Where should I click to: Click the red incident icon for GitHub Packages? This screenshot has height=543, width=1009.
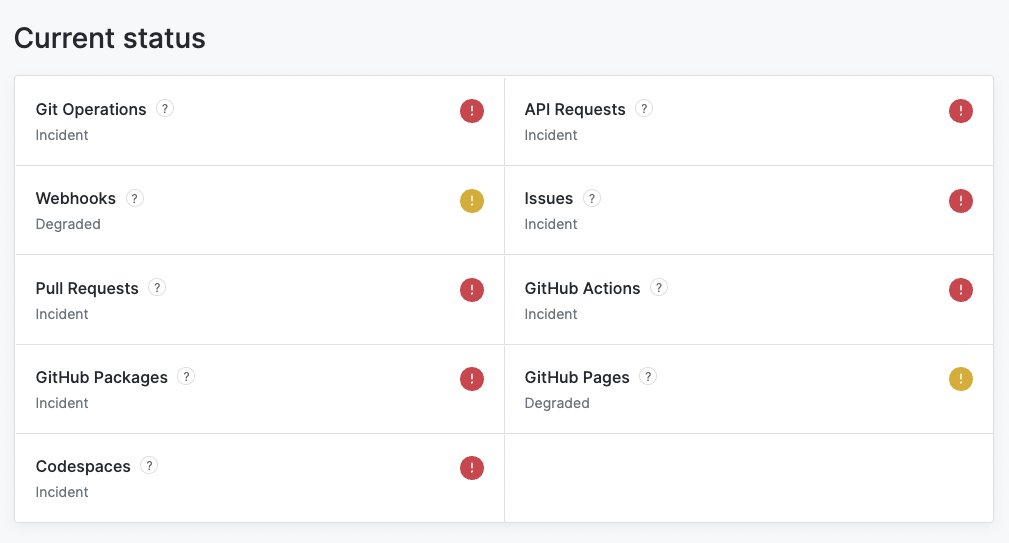[472, 379]
